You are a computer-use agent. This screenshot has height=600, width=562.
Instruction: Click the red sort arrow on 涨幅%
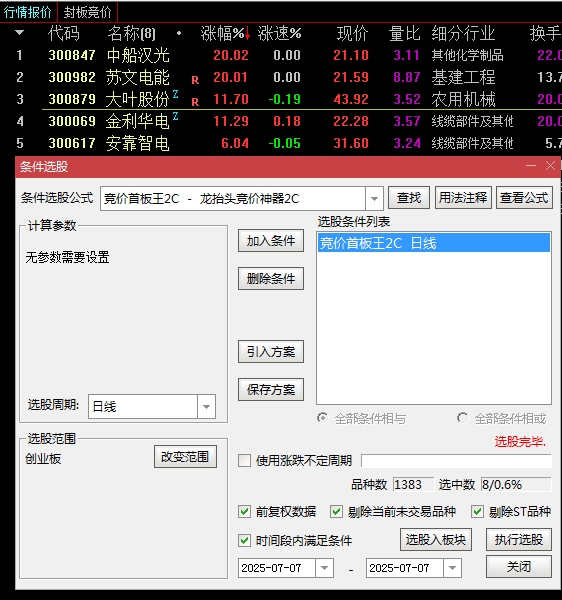point(247,34)
